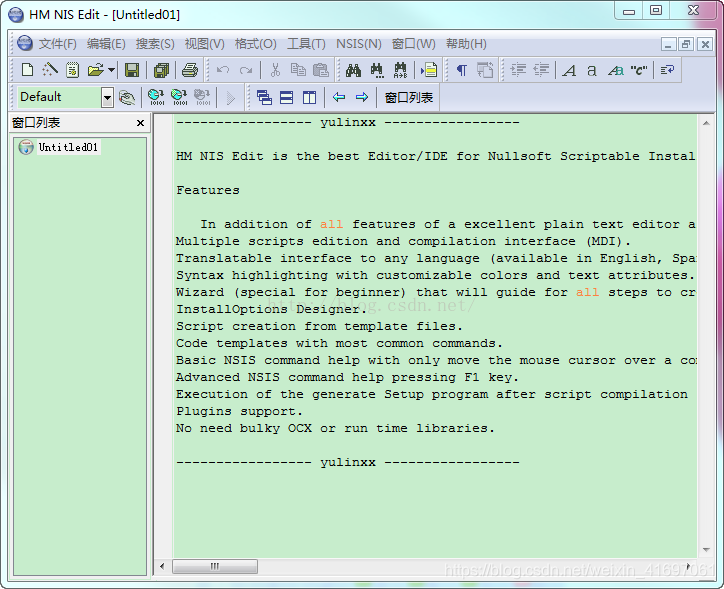Click line 'Script creation from template files.'
724x589 pixels.
point(319,326)
